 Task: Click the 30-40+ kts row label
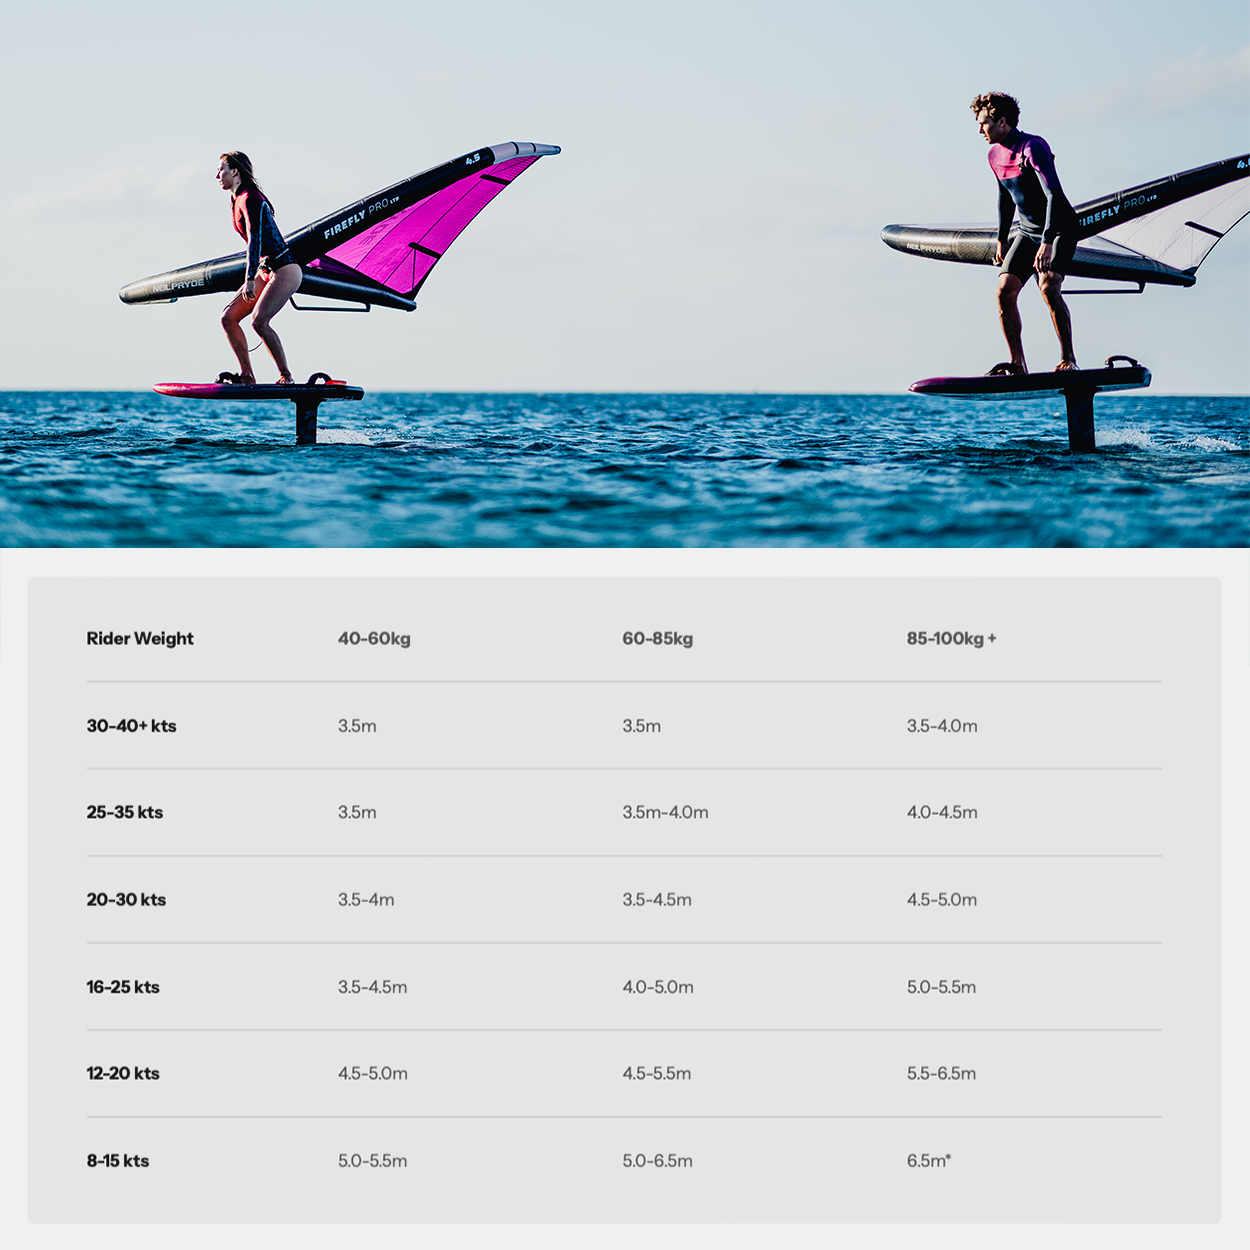131,726
